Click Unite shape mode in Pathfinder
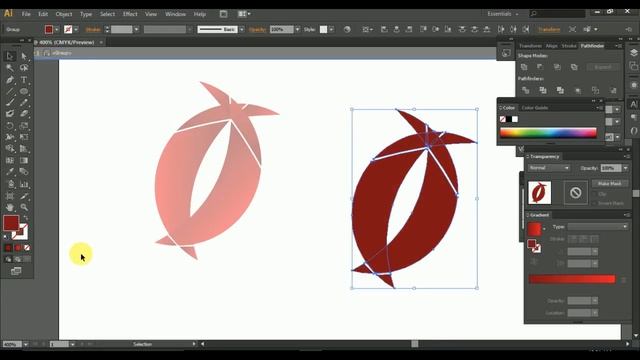Screen dimensions: 640x360 pos(524,67)
